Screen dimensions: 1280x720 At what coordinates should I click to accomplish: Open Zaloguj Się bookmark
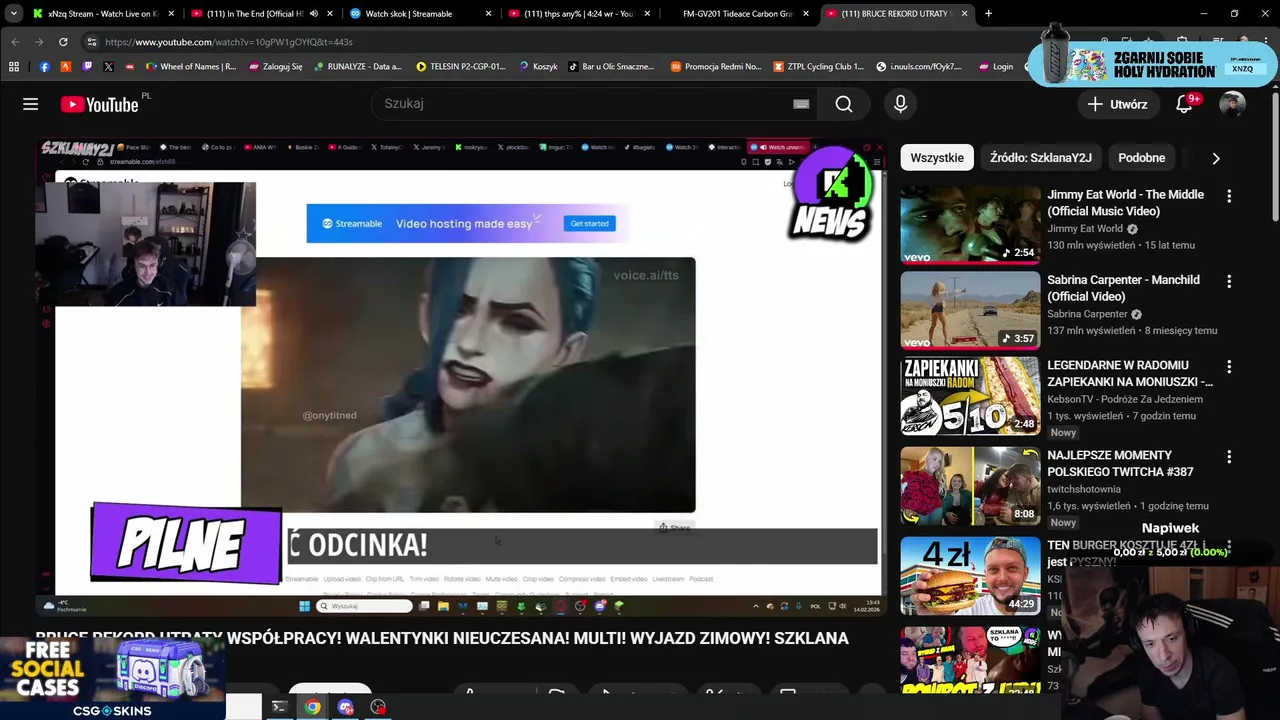(275, 67)
